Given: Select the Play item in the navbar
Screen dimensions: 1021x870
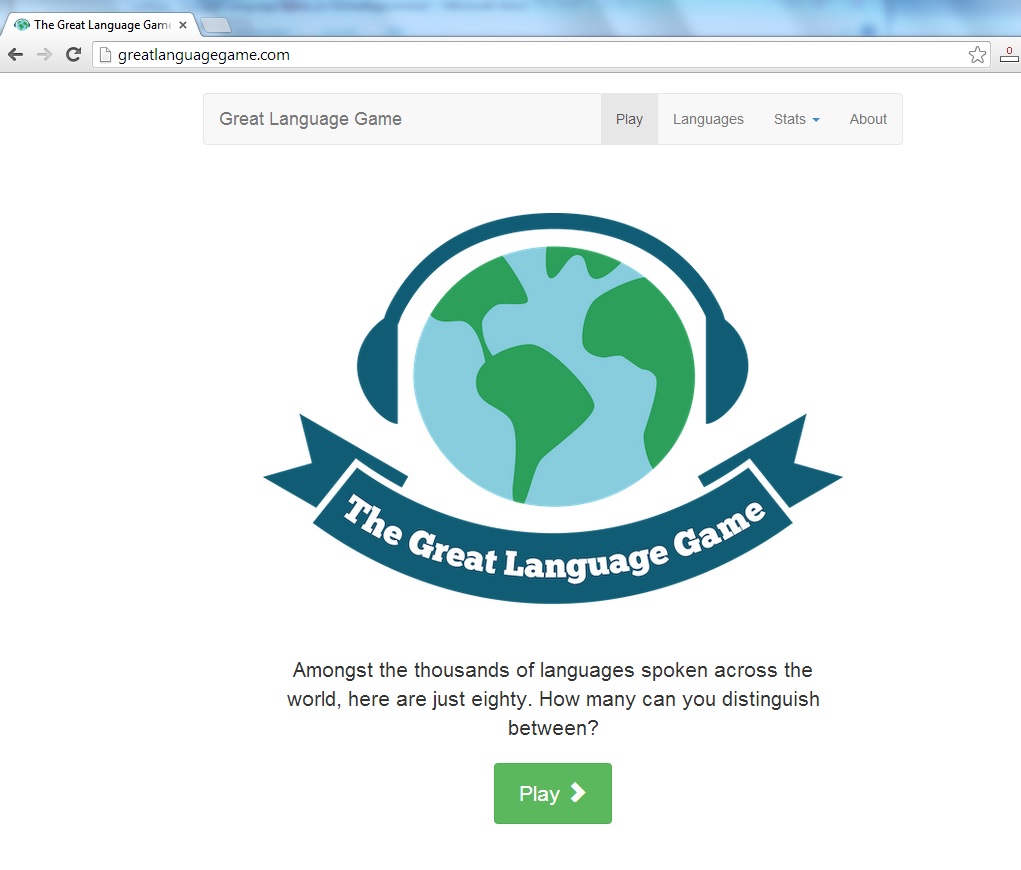Looking at the screenshot, I should [x=629, y=119].
